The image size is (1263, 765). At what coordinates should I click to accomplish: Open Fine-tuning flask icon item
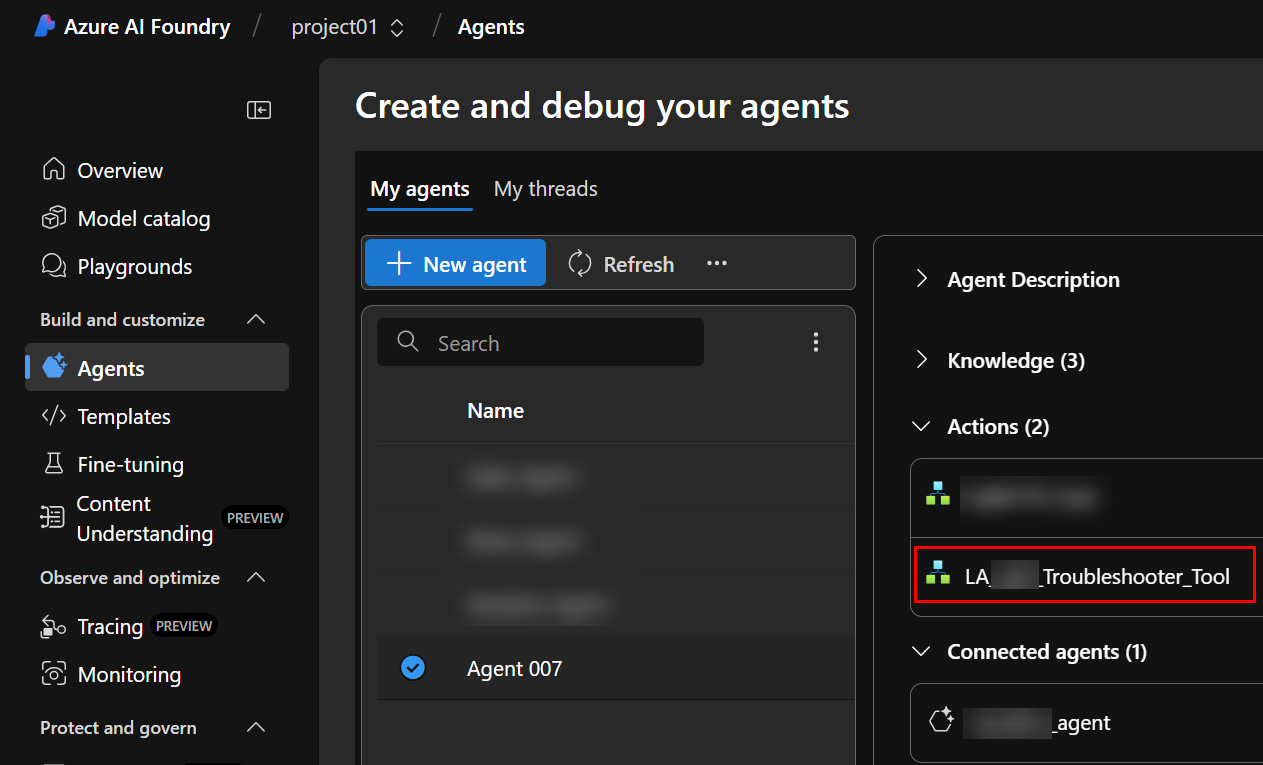[54, 464]
